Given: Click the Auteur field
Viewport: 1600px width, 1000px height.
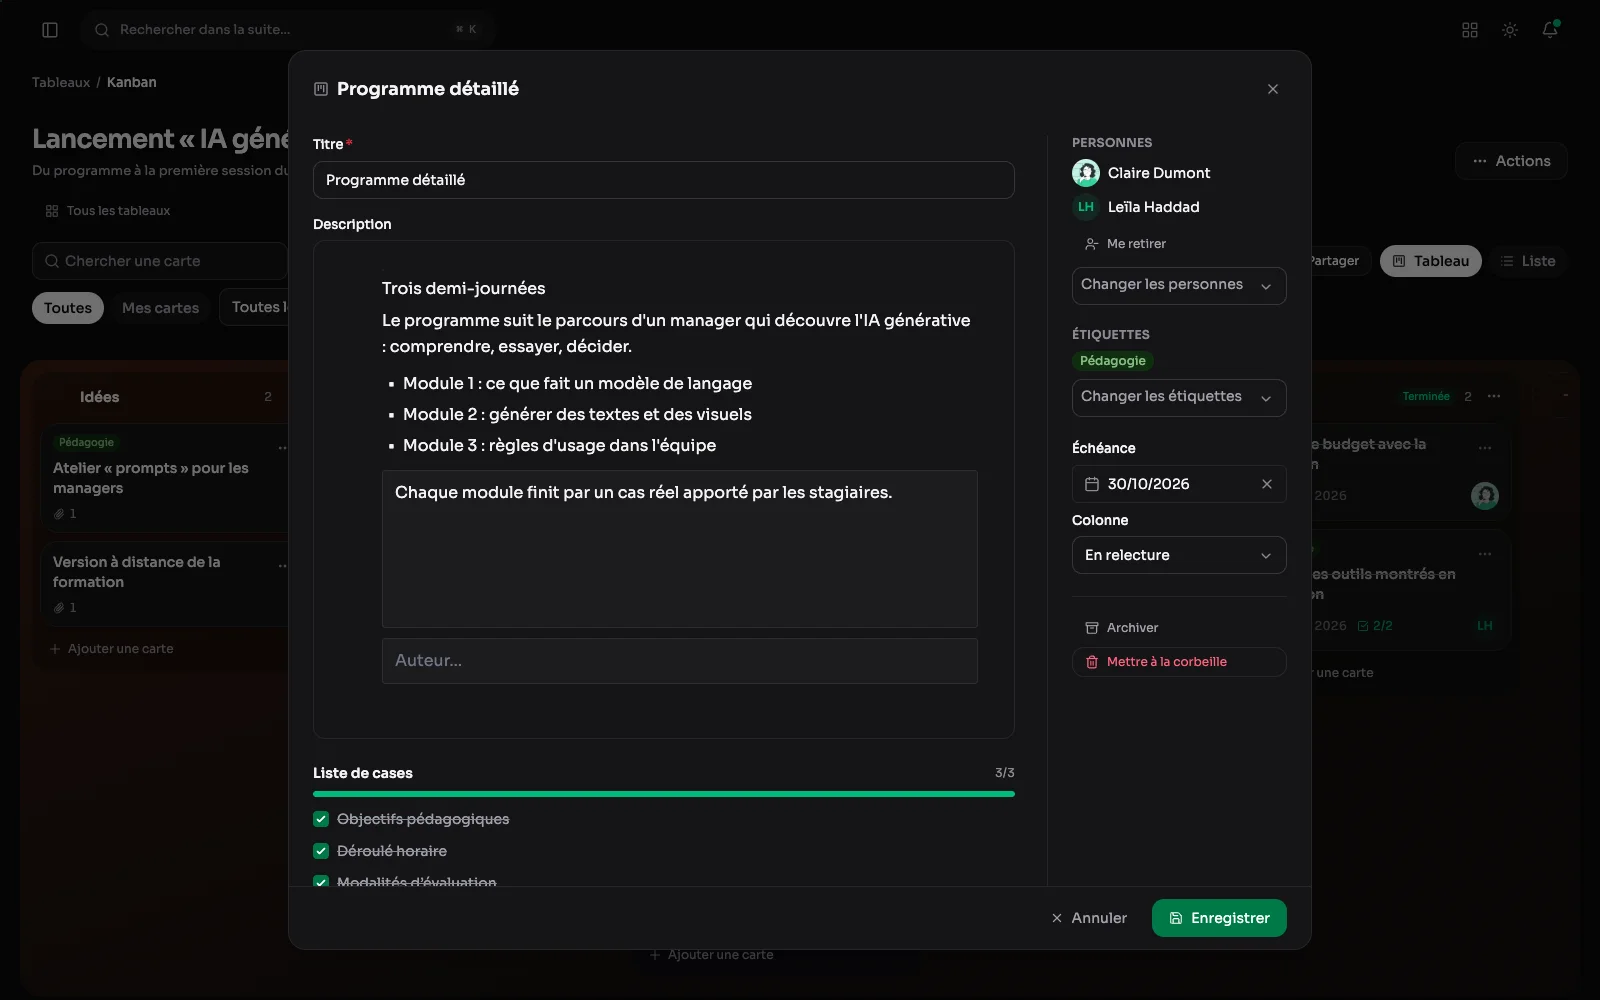Looking at the screenshot, I should pyautogui.click(x=680, y=661).
